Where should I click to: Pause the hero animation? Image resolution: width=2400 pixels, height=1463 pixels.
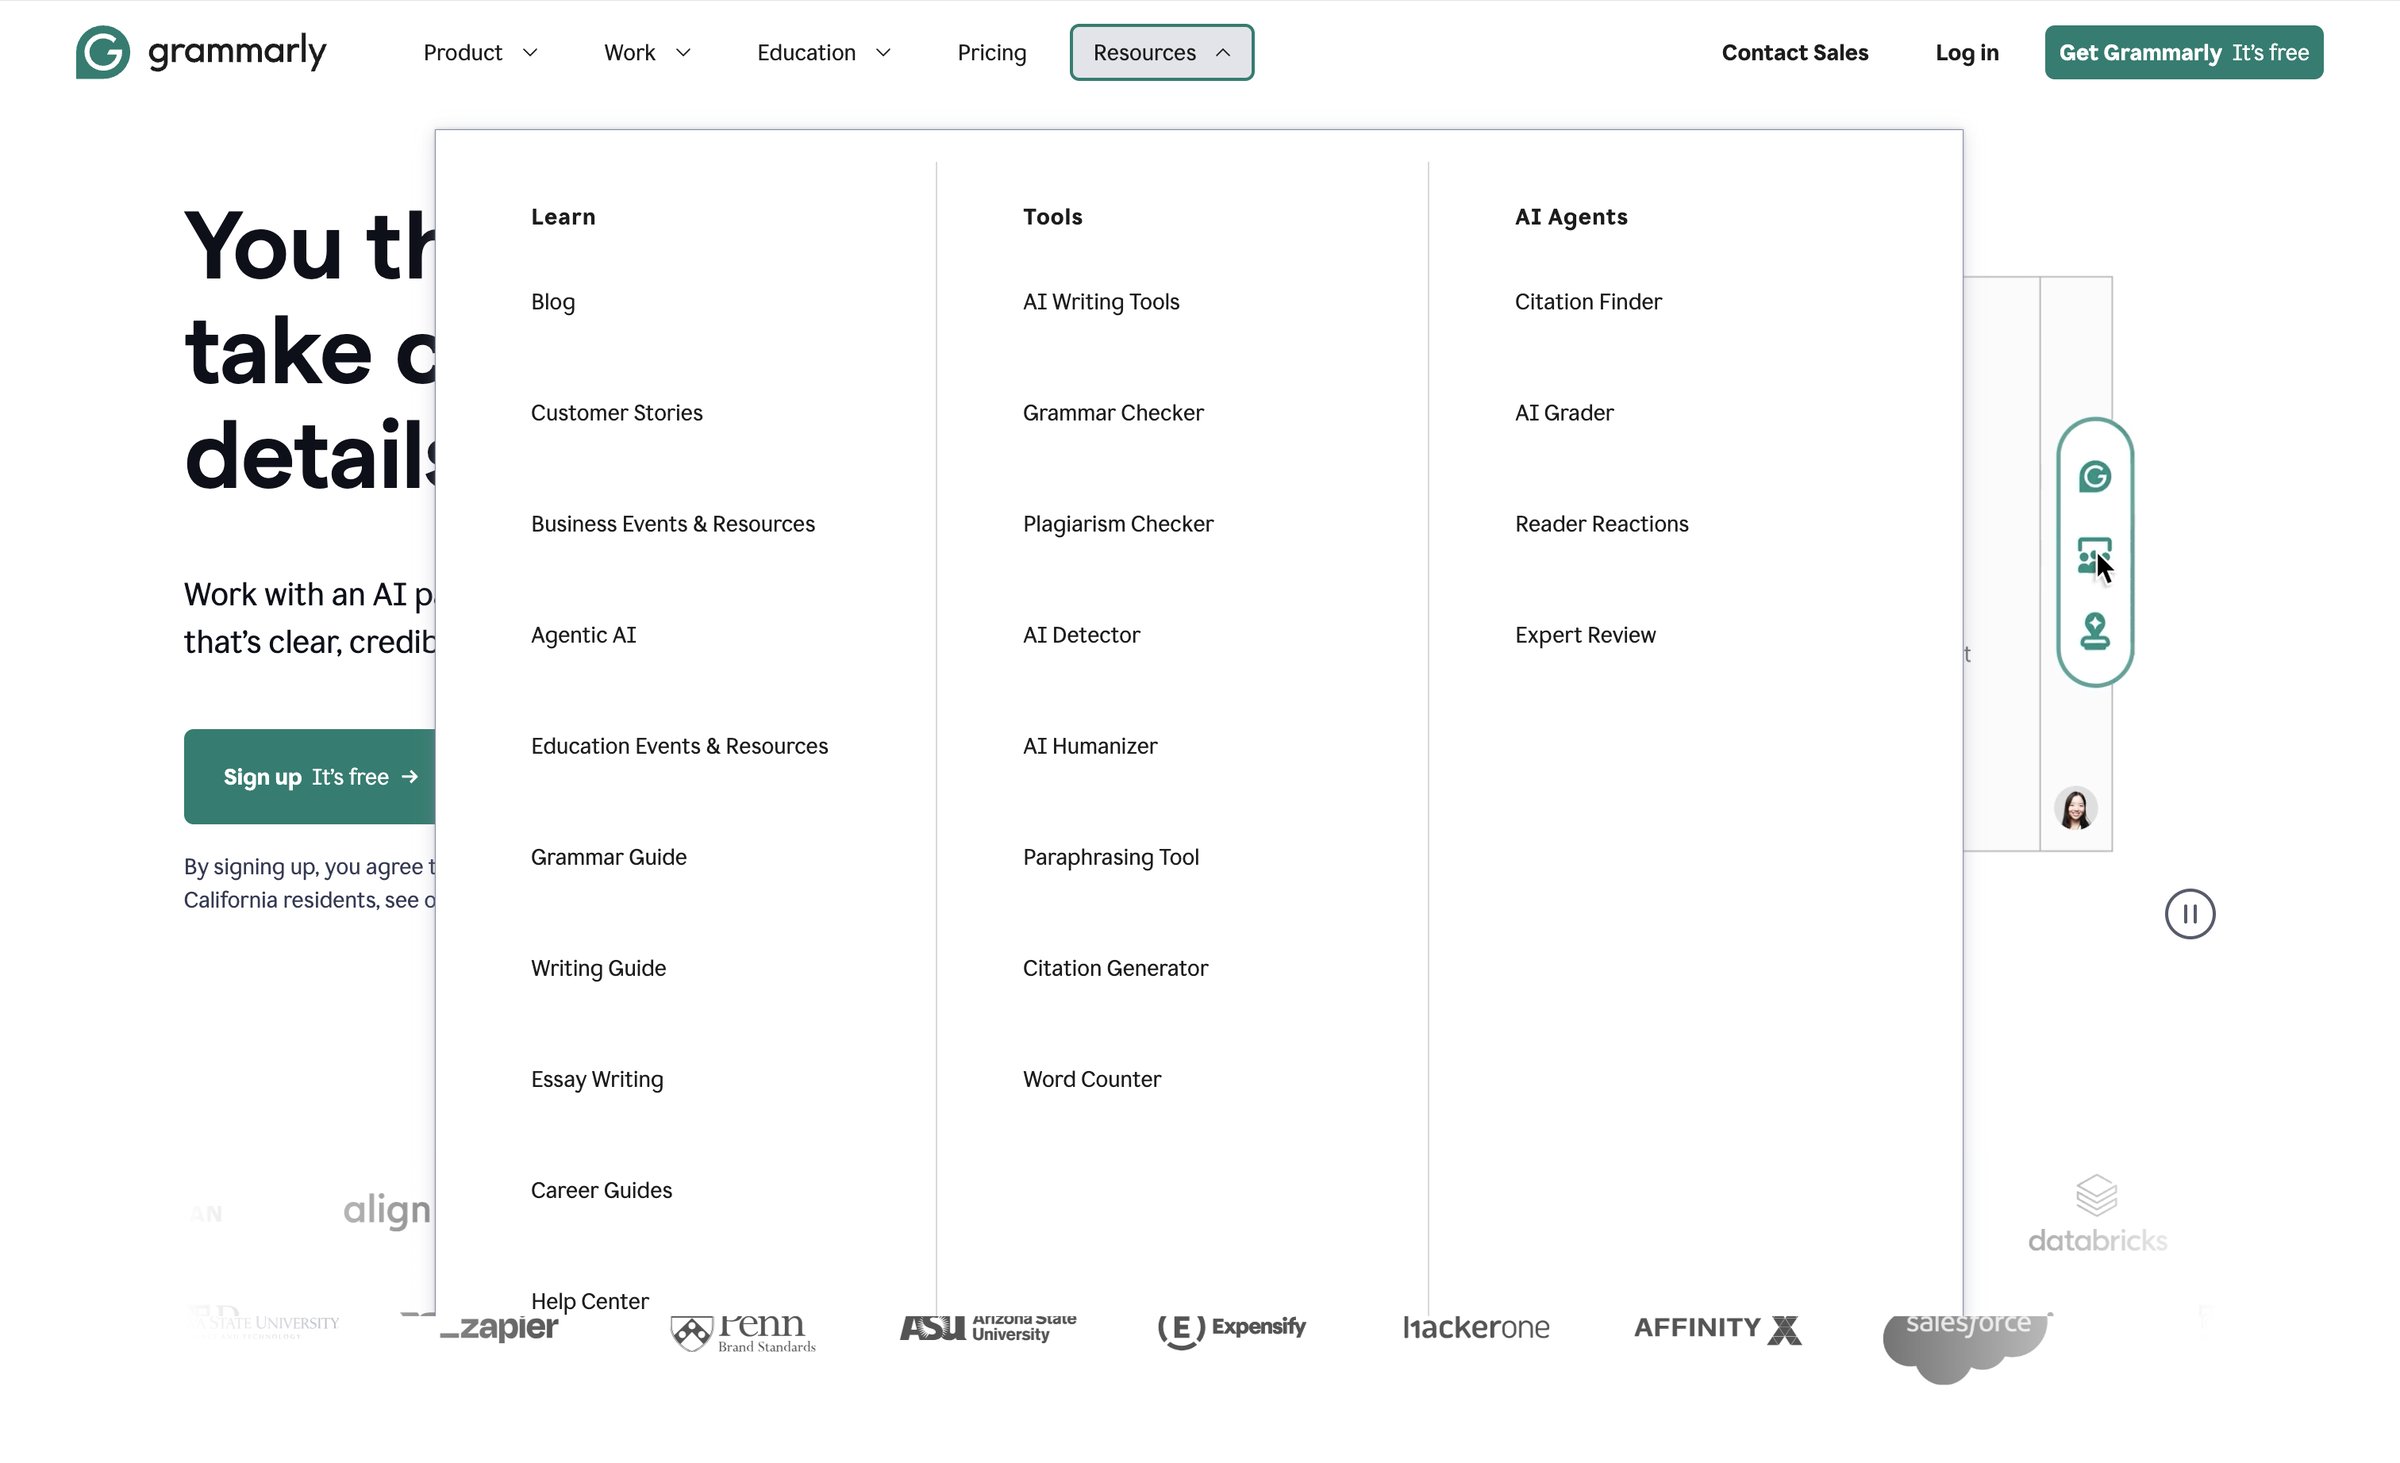(2190, 914)
